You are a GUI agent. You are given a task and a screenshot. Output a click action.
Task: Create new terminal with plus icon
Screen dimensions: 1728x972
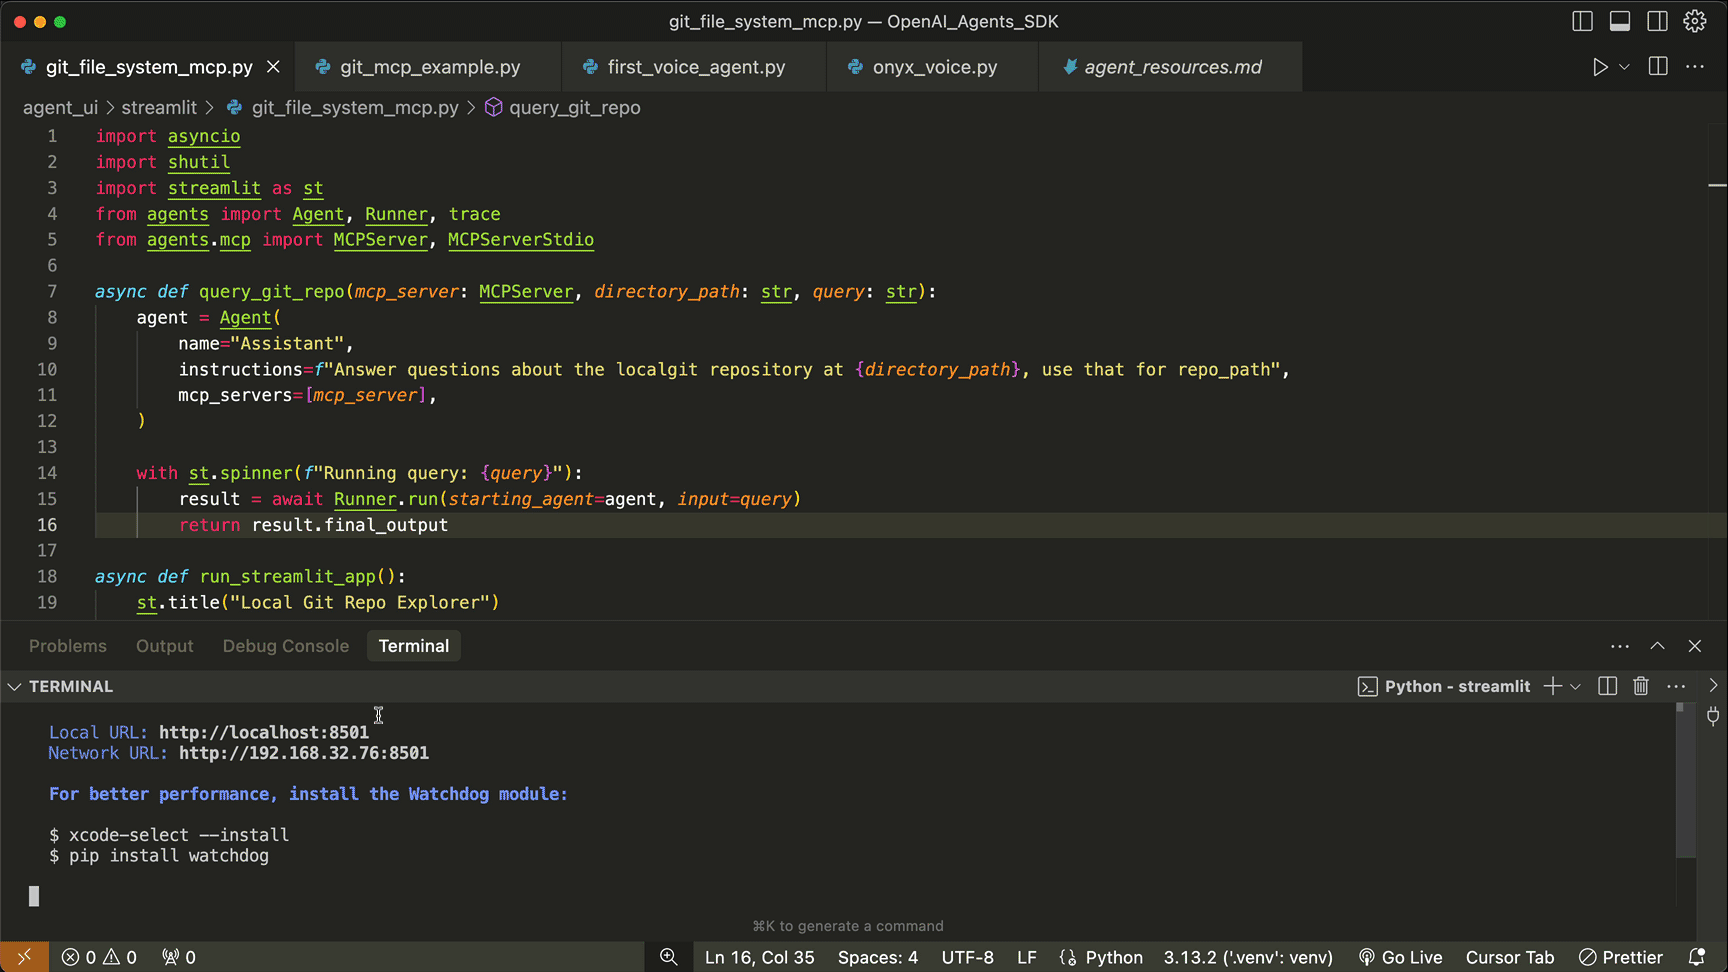tap(1553, 686)
